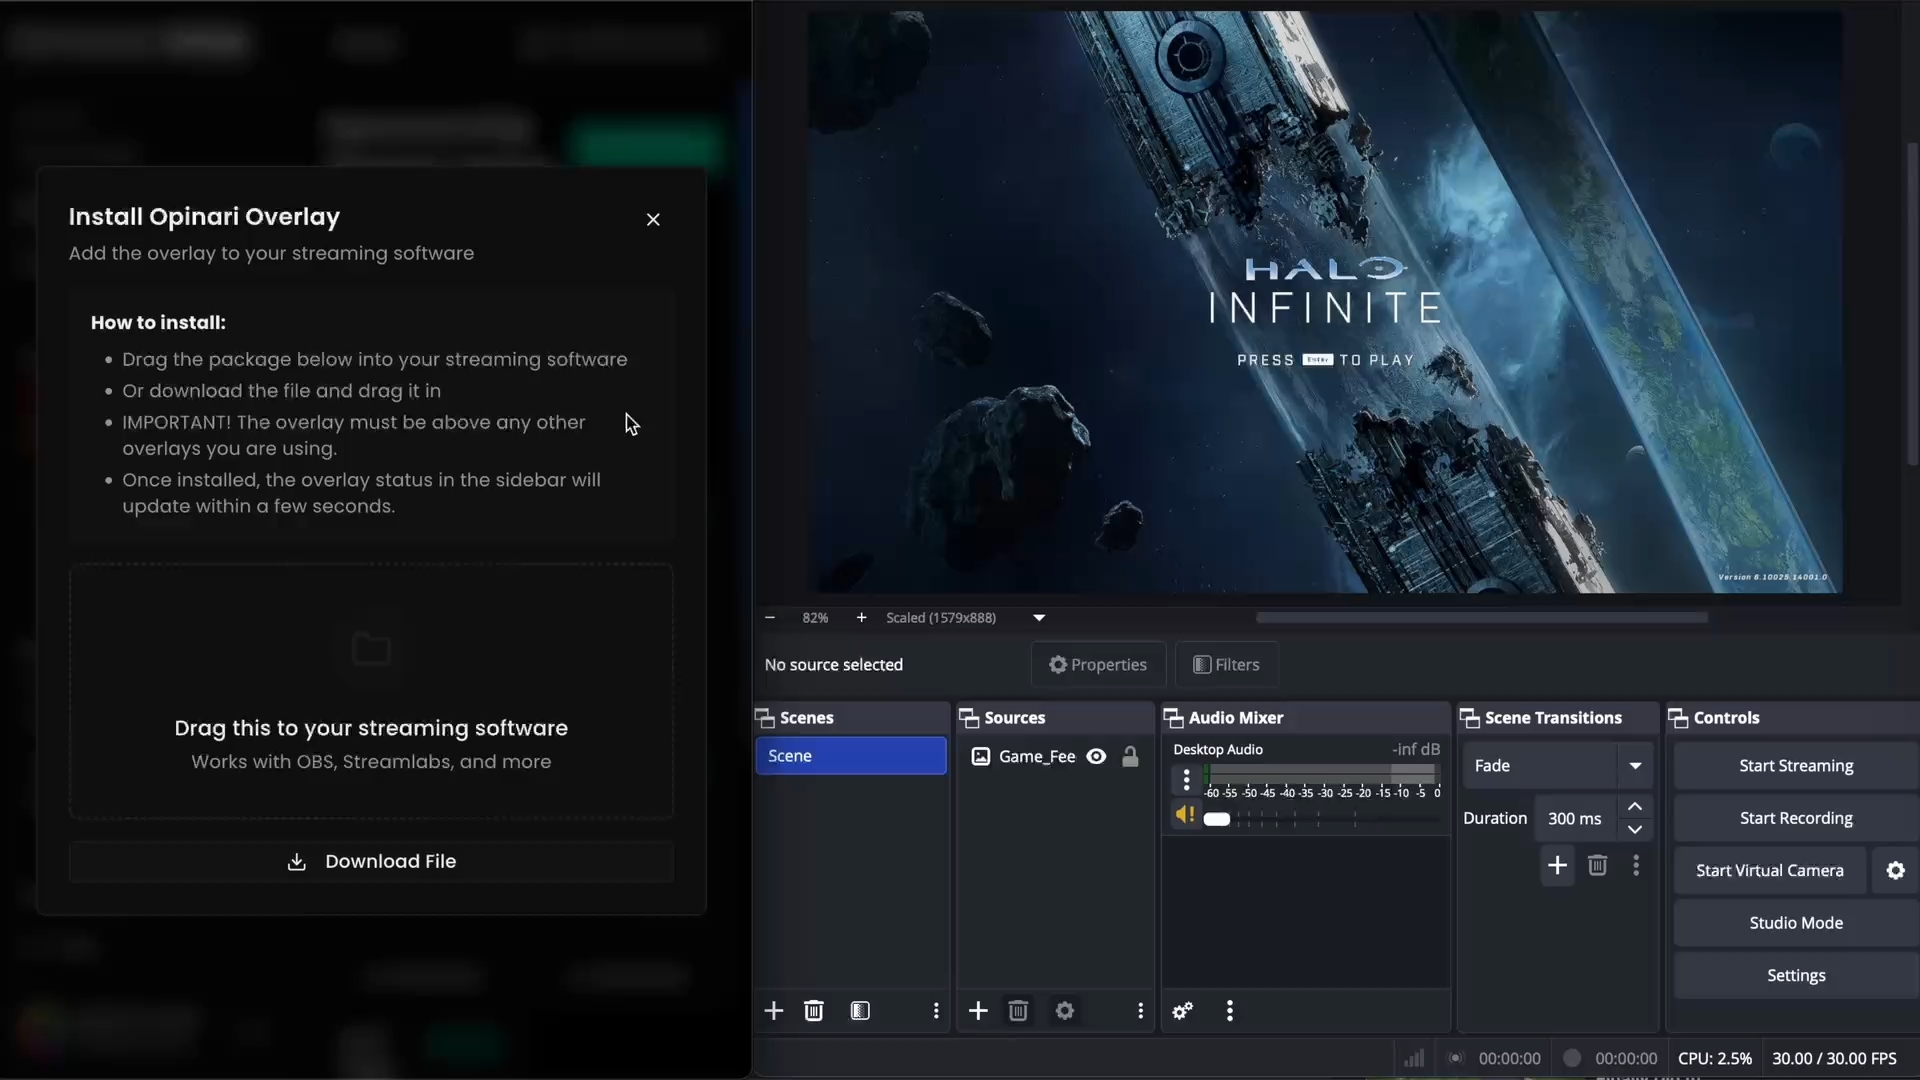
Task: Add a new source with plus icon
Action: [978, 1011]
